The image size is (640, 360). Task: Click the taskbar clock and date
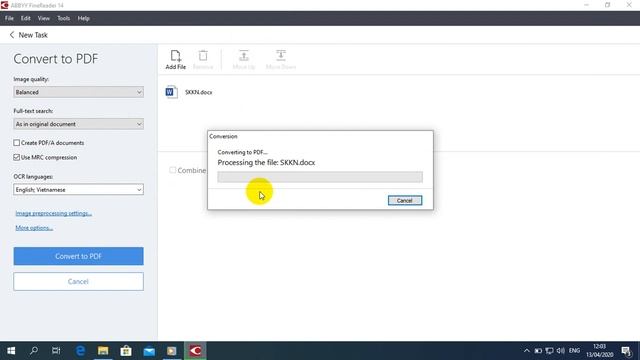(600, 351)
